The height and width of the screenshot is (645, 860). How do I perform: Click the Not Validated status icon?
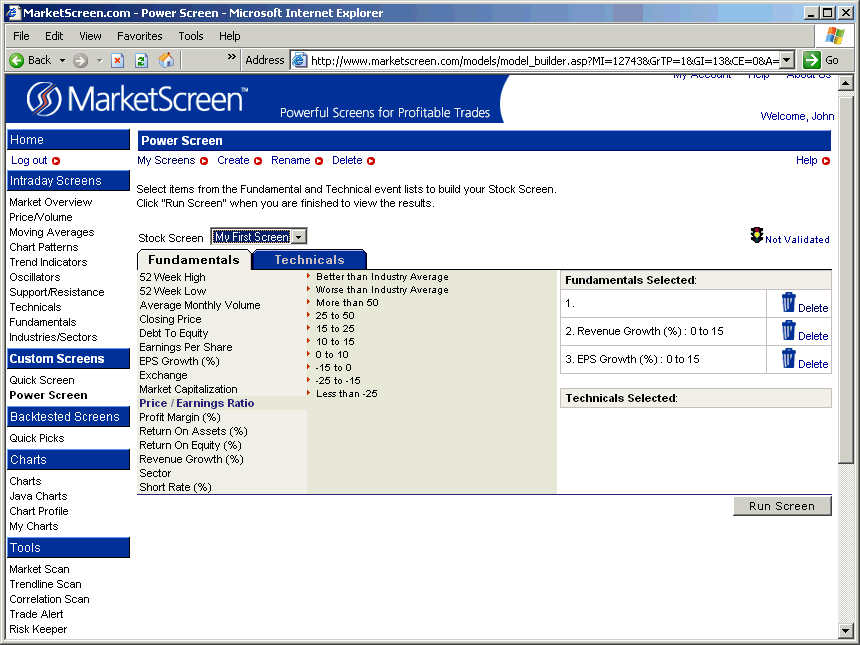coord(757,234)
